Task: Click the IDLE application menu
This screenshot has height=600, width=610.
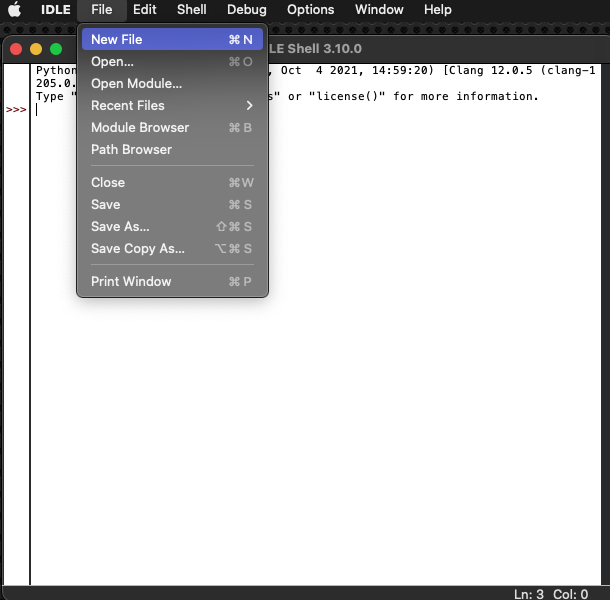Action: click(x=55, y=10)
